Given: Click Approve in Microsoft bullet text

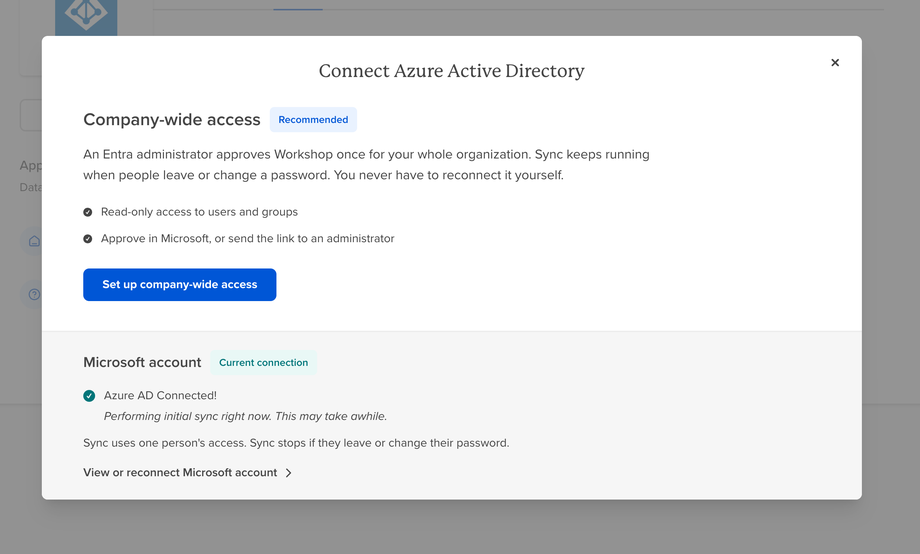Looking at the screenshot, I should 248,239.
